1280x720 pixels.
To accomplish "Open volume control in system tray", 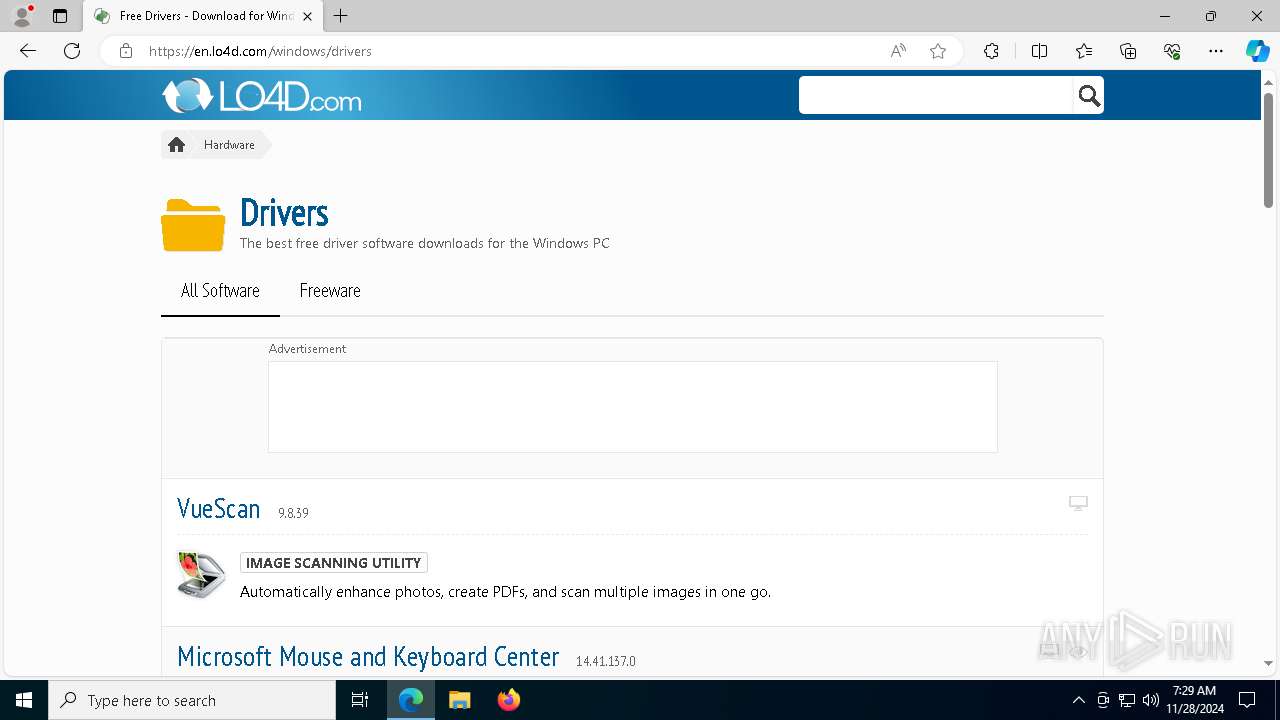I will 1151,700.
